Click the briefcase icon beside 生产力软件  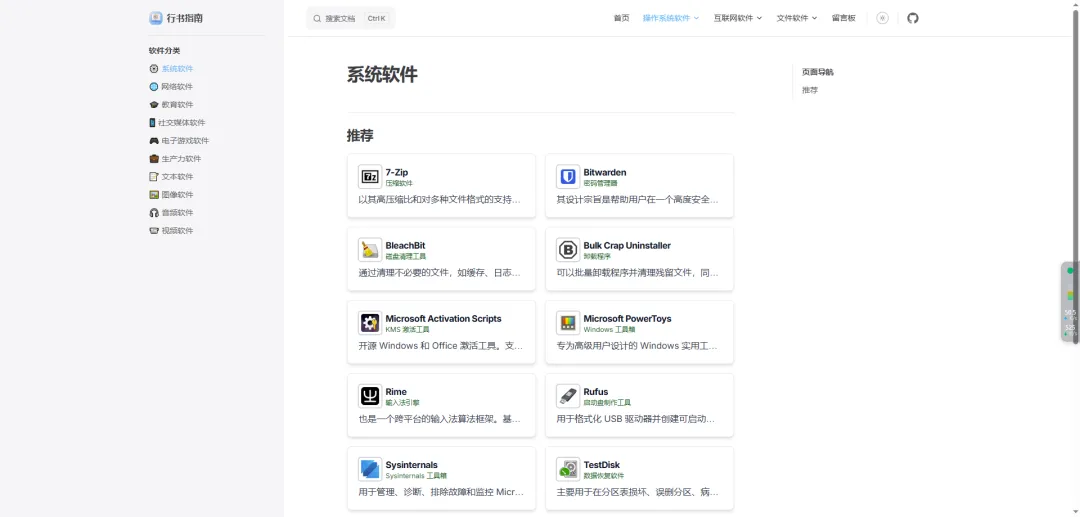pyautogui.click(x=154, y=158)
